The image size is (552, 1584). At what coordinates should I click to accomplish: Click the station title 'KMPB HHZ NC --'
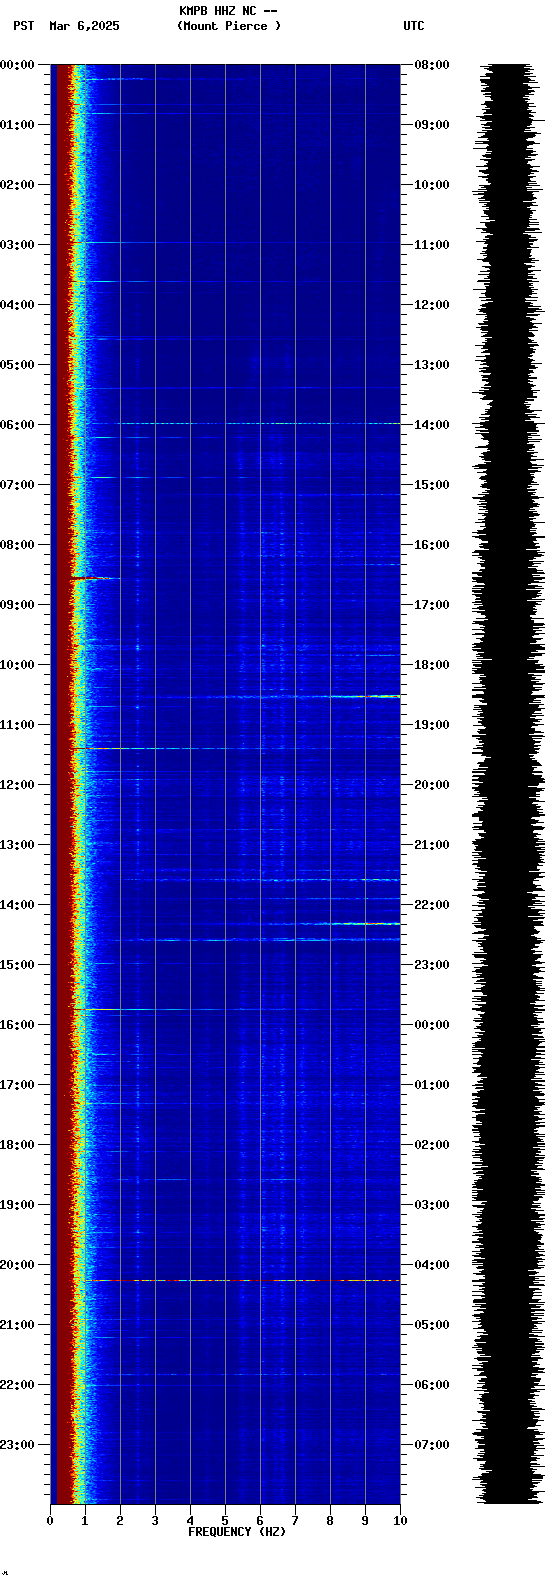(228, 11)
